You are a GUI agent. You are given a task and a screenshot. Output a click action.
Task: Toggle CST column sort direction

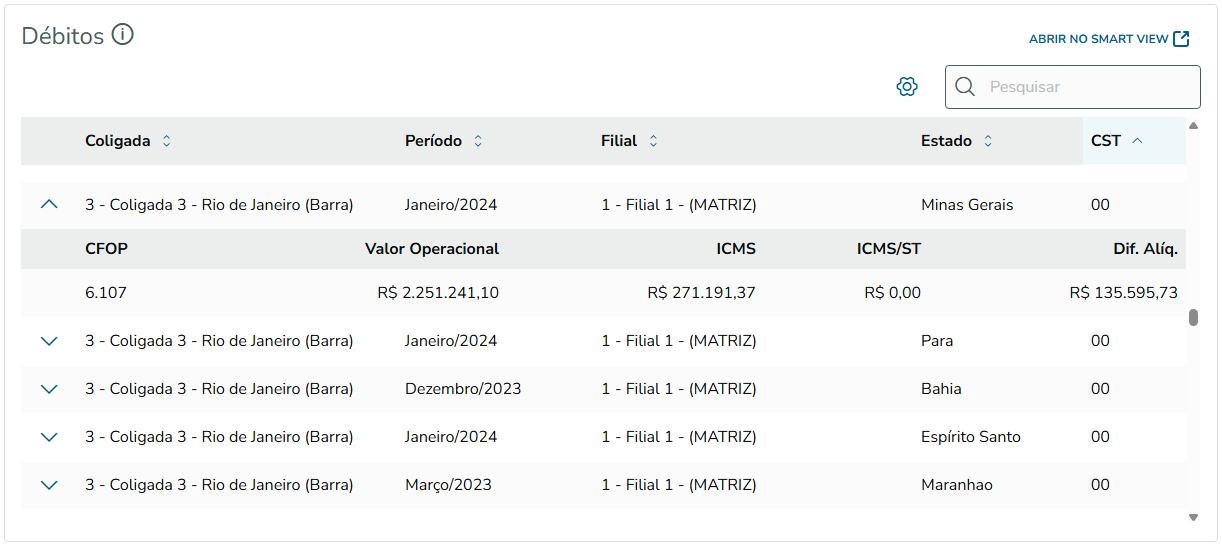click(x=1137, y=141)
